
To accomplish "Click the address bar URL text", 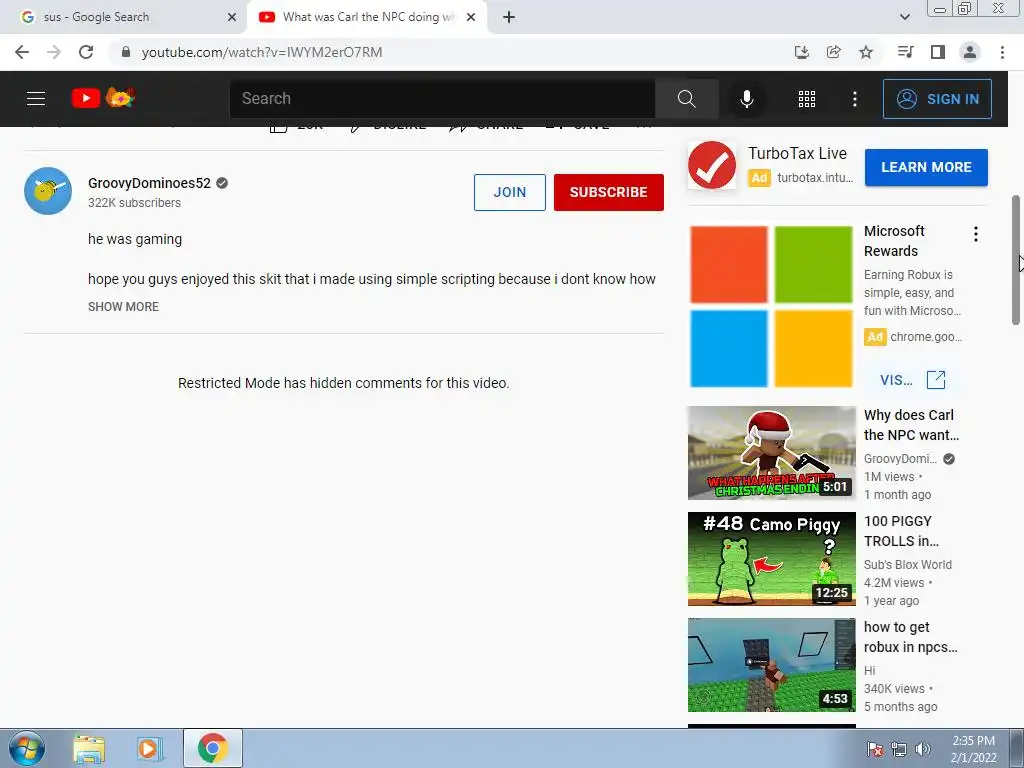I will click(x=262, y=52).
